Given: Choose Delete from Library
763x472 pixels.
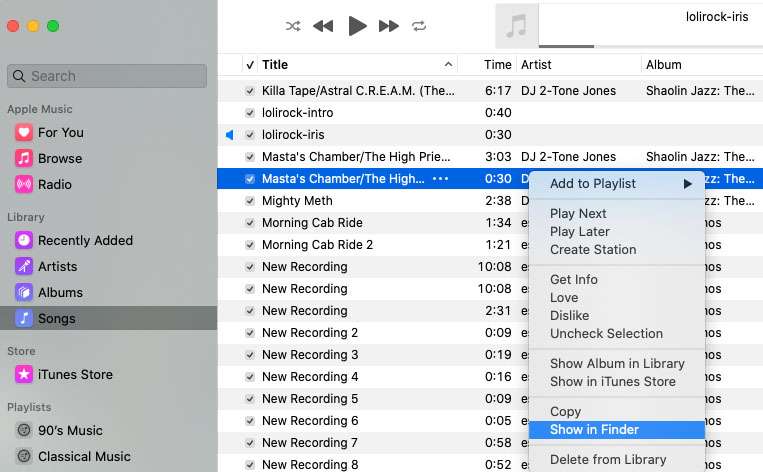Looking at the screenshot, I should click(x=608, y=460).
